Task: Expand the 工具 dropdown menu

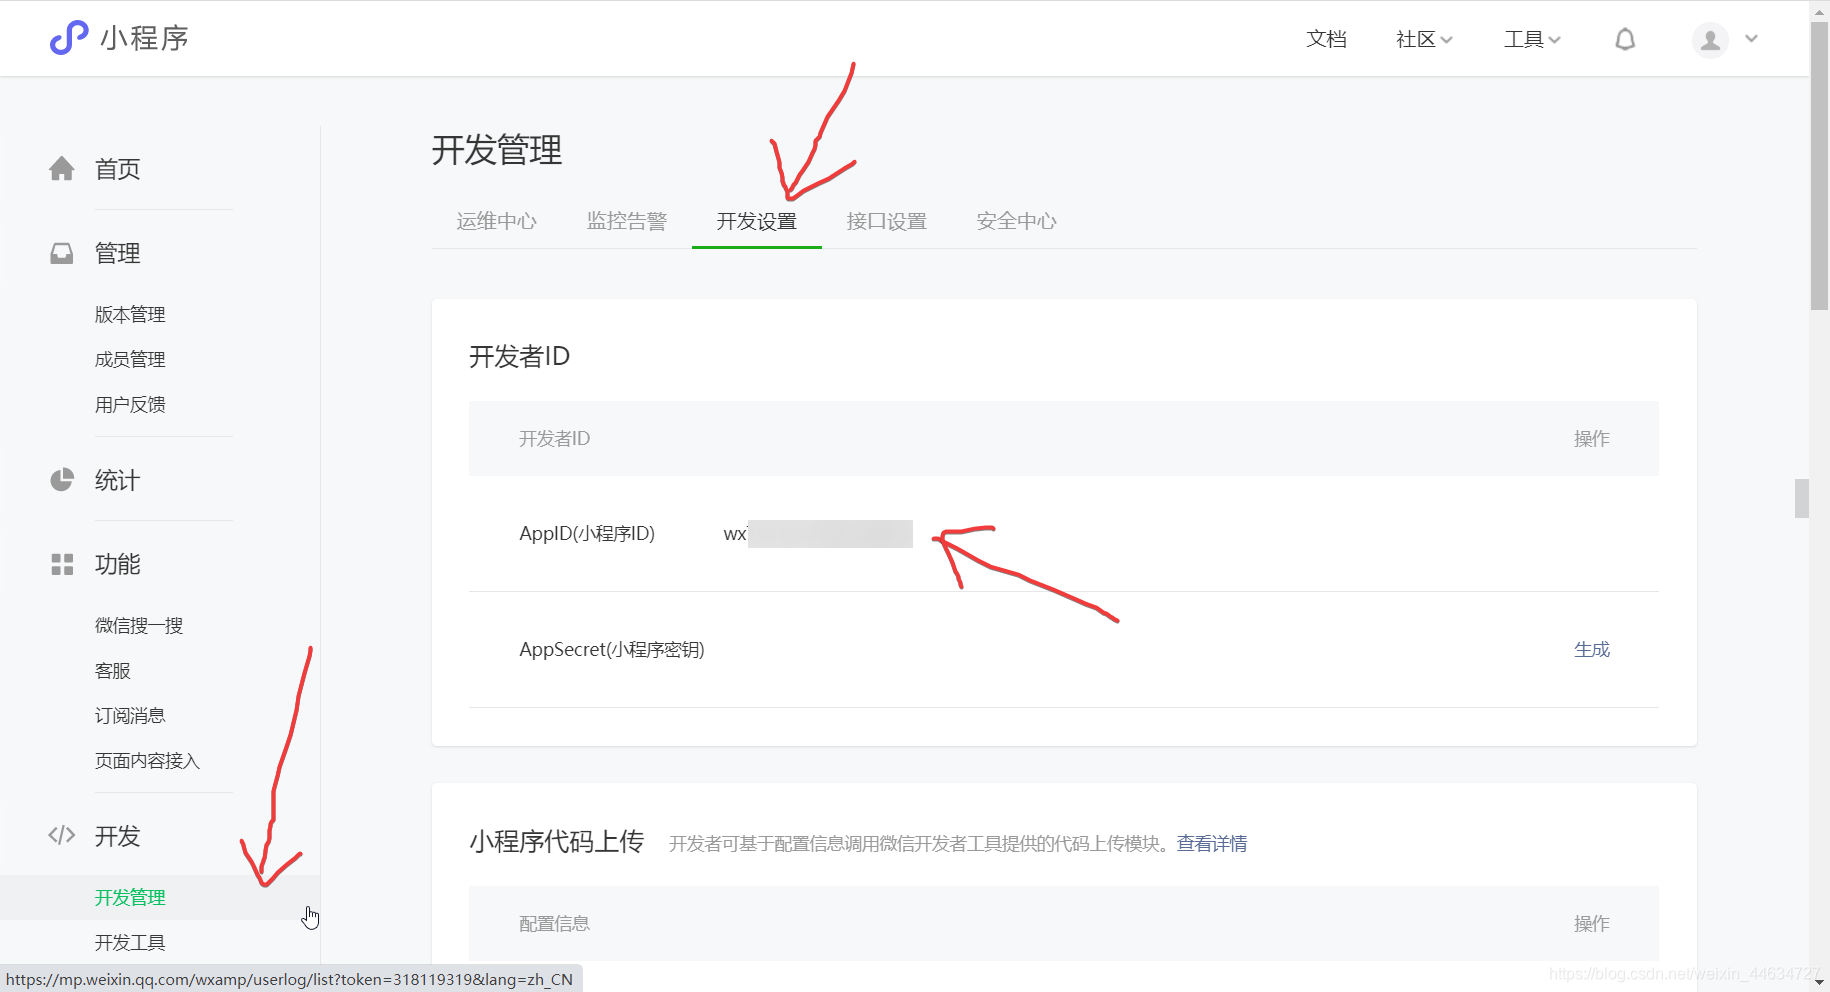Action: point(1532,39)
